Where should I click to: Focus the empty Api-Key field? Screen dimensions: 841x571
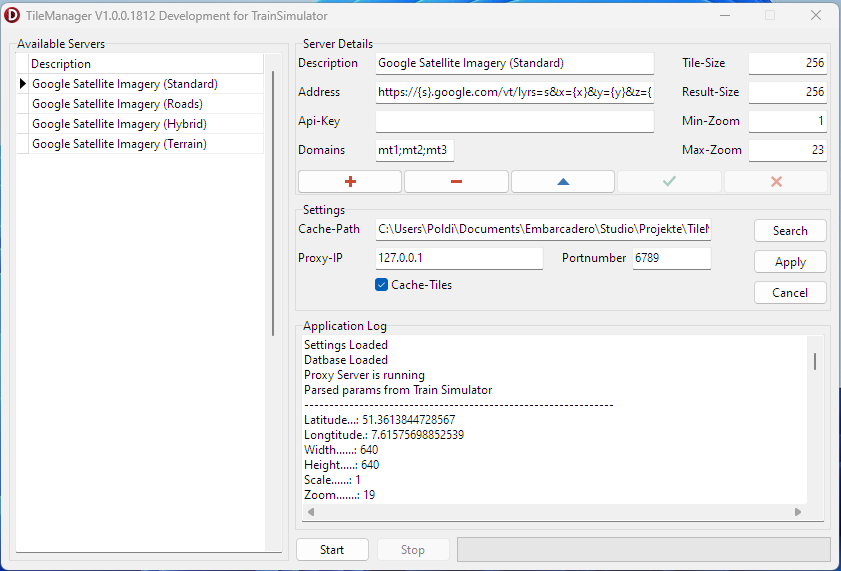tap(514, 121)
